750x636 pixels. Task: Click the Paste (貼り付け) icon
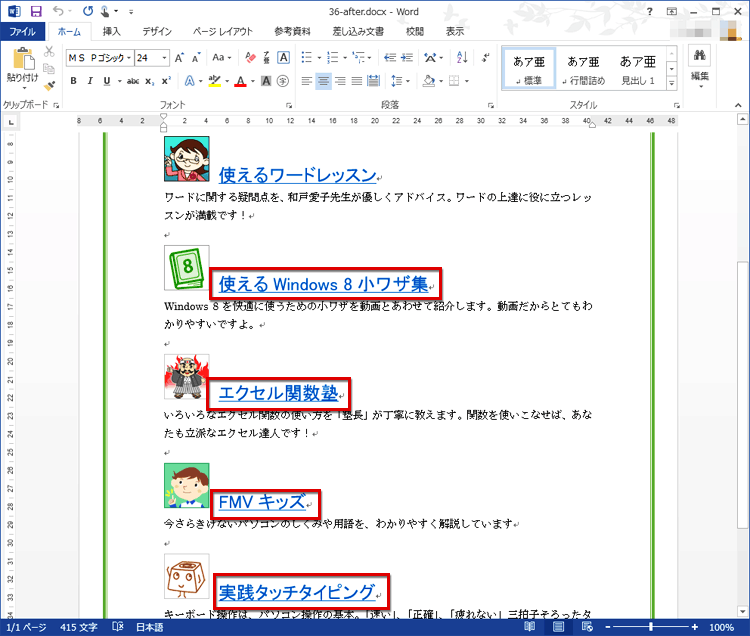pyautogui.click(x=22, y=59)
